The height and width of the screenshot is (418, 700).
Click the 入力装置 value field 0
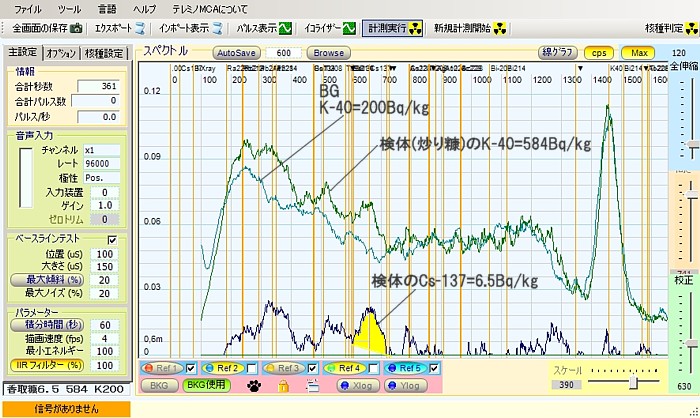[105, 192]
